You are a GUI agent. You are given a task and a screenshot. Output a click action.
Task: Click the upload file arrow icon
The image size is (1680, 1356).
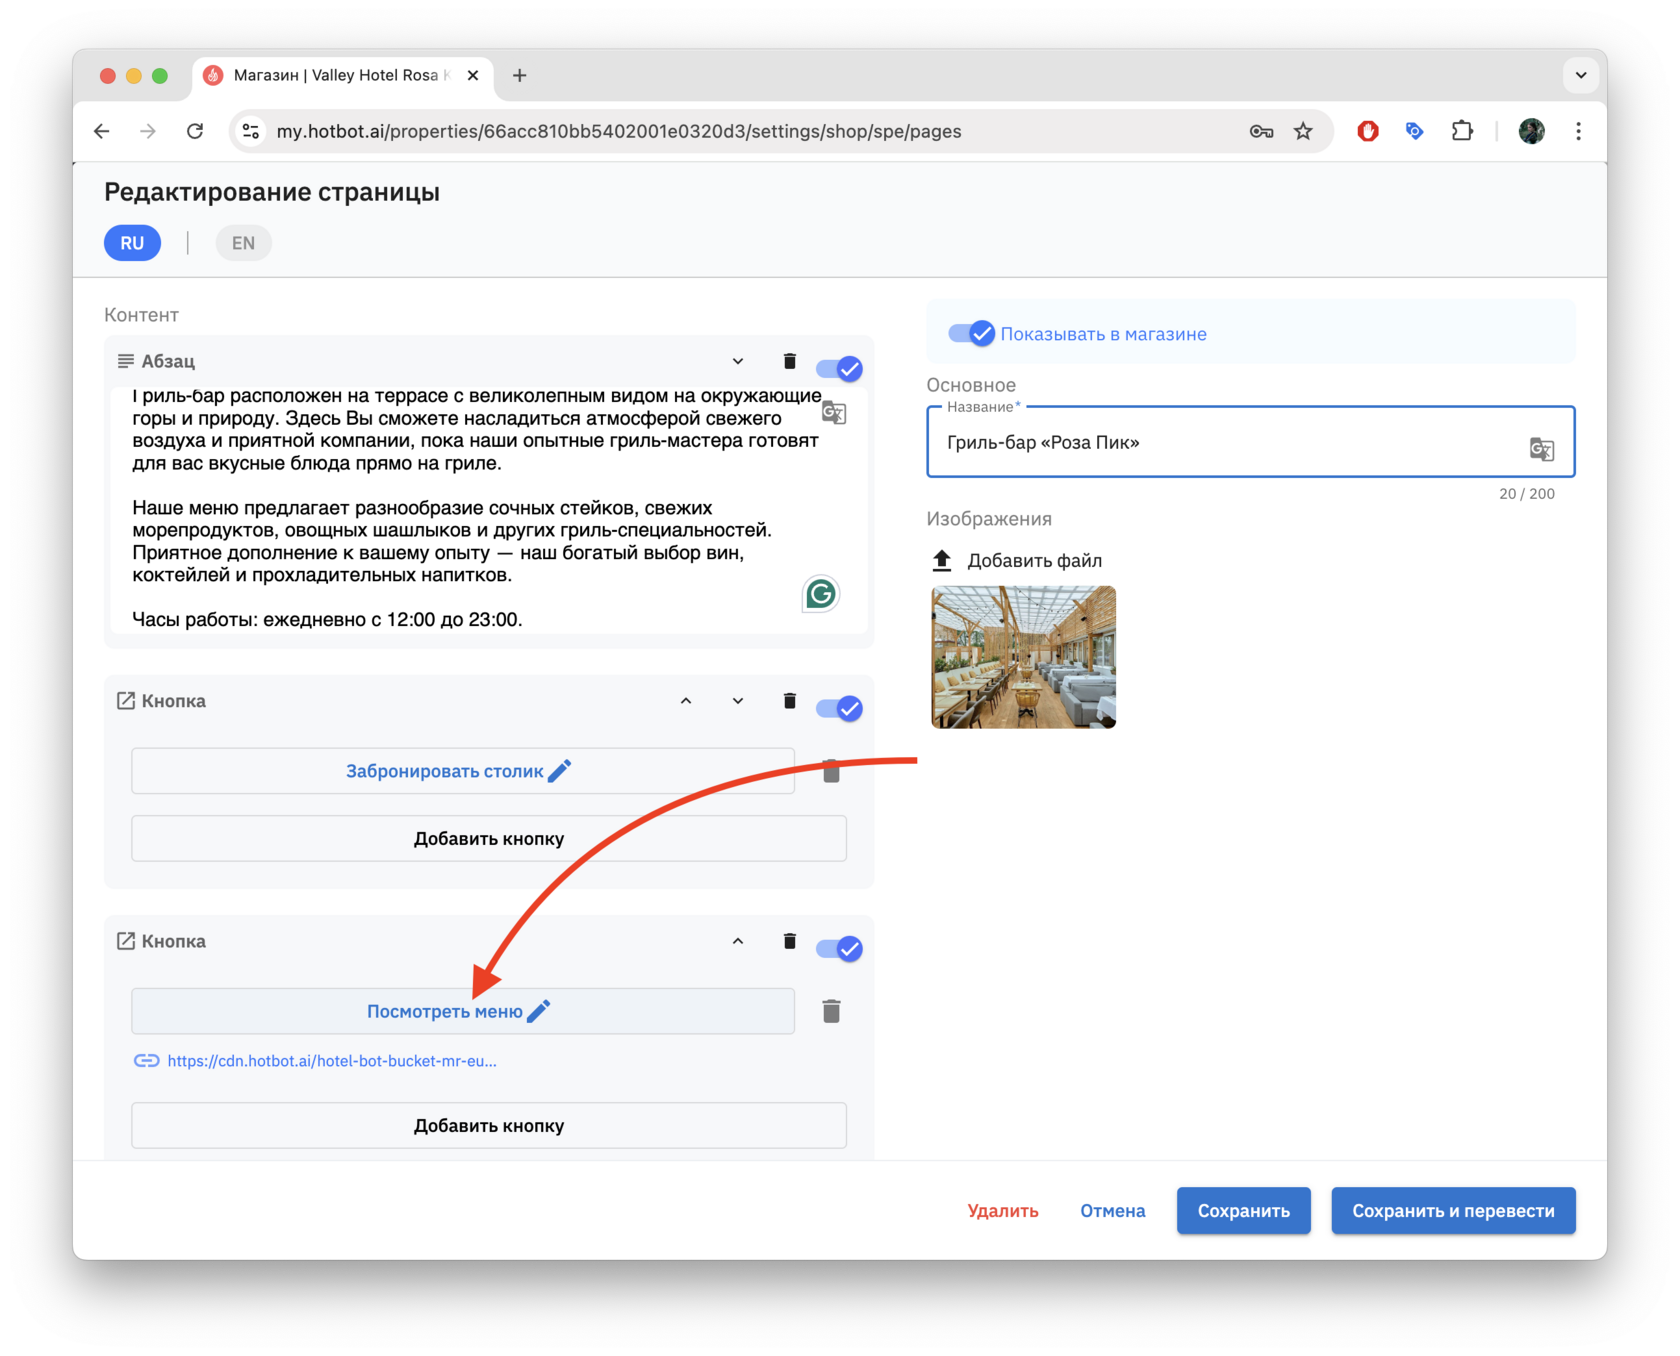942,561
